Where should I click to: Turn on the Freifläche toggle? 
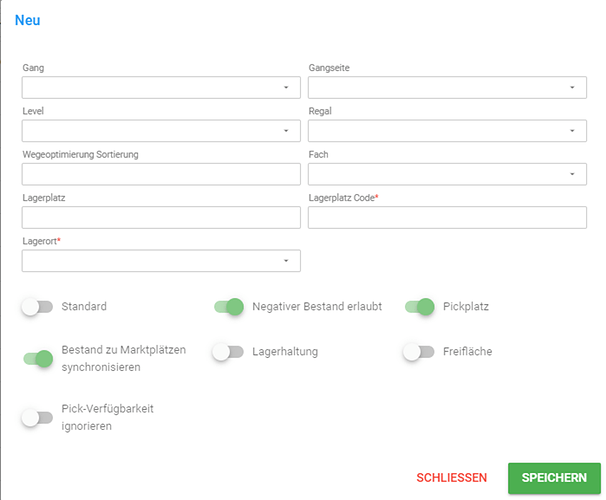coord(419,352)
